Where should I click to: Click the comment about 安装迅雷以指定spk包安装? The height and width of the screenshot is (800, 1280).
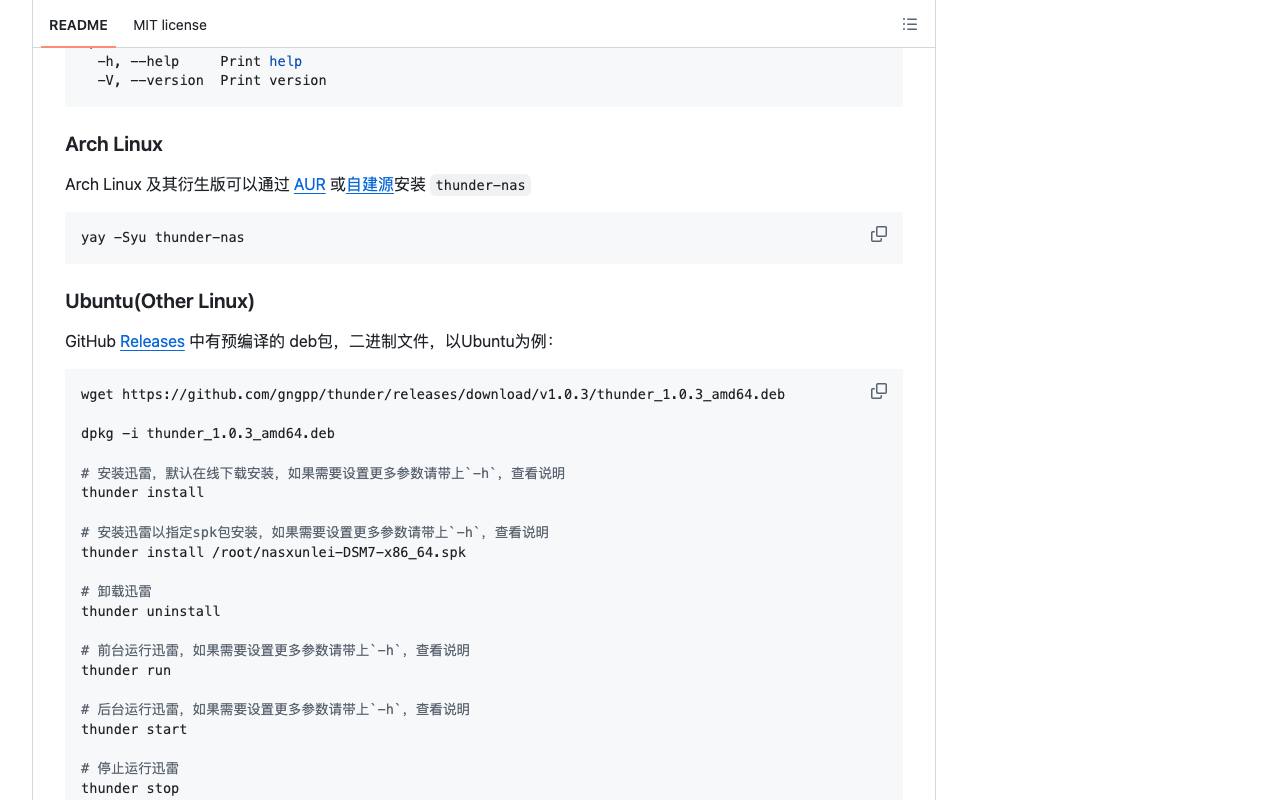point(315,532)
